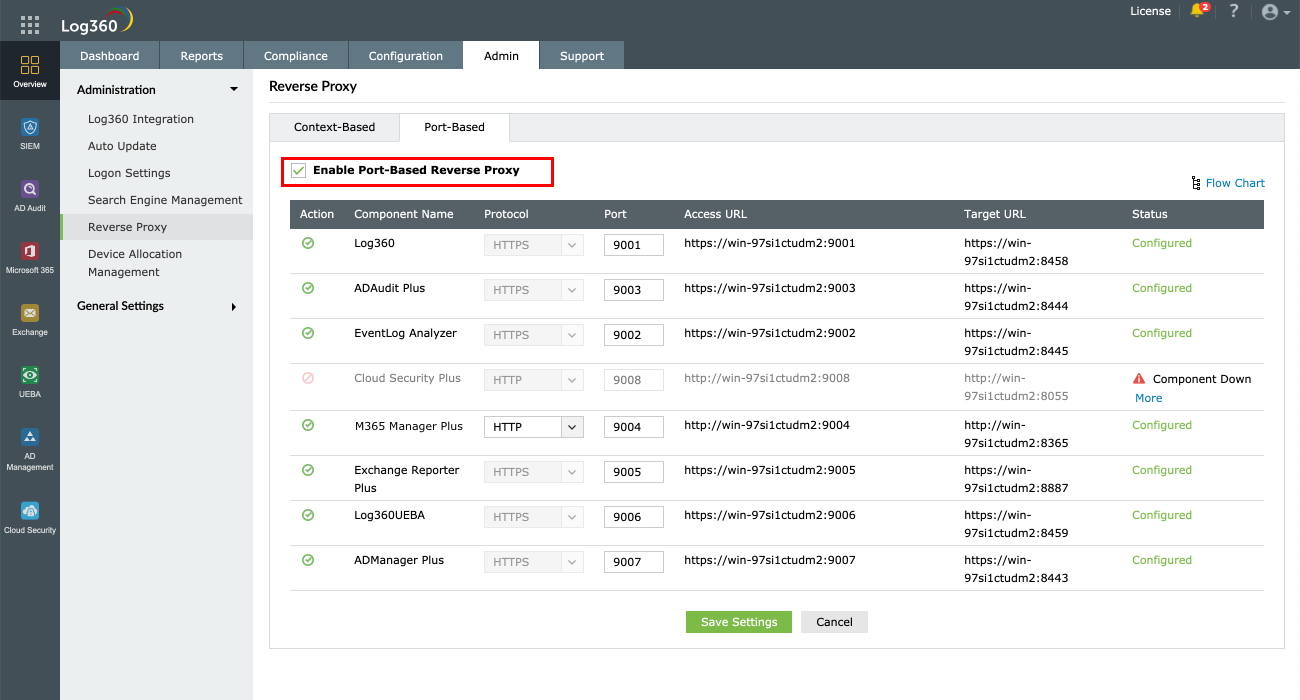
Task: Switch to the Configuration tab
Action: (x=405, y=56)
